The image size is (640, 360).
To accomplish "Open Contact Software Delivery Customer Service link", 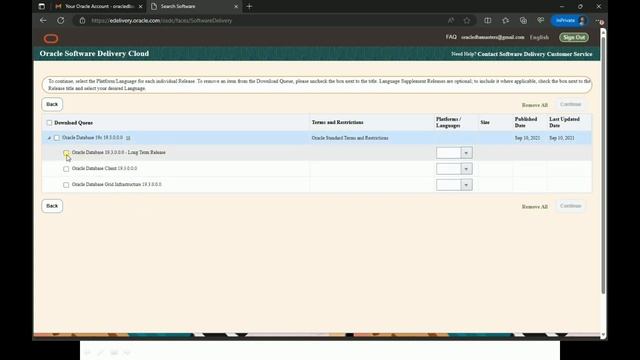I will coord(535,54).
